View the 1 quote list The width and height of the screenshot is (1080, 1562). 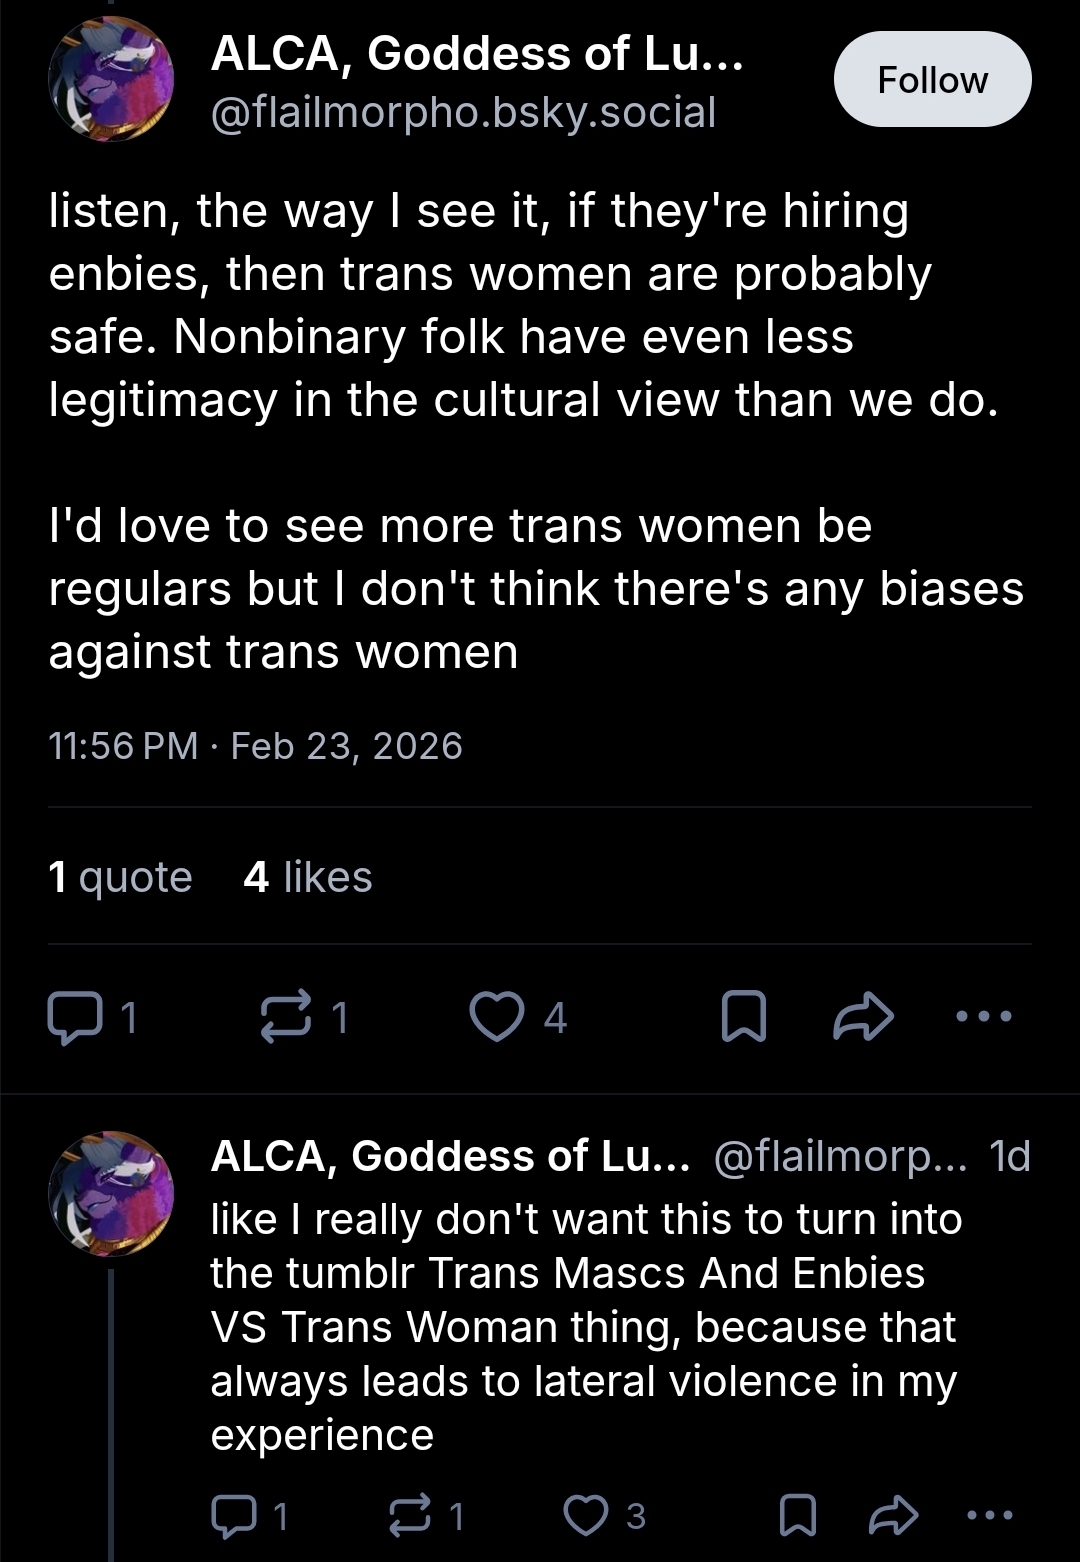pos(120,877)
